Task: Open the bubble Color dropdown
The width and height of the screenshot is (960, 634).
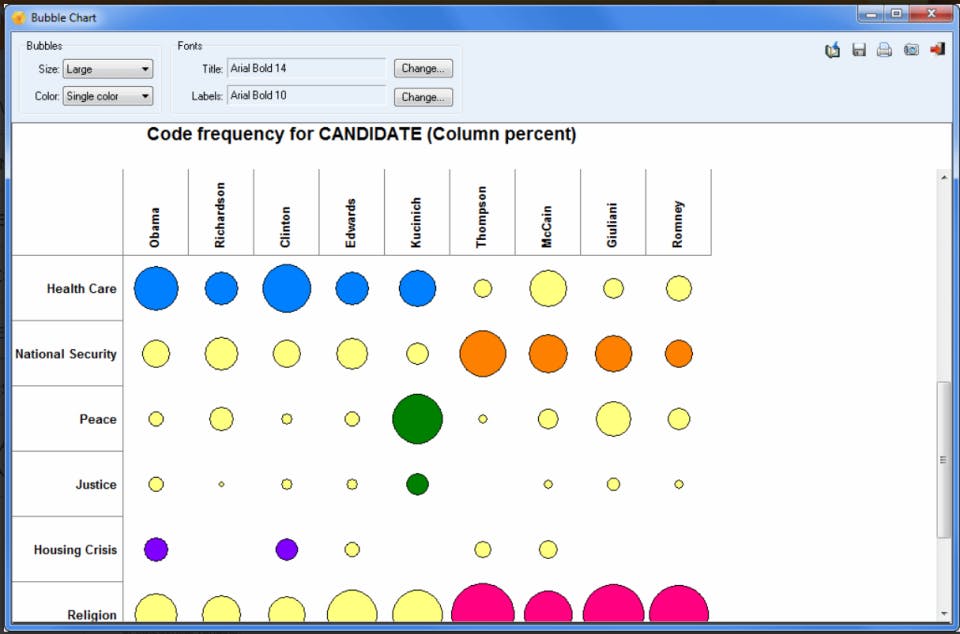Action: point(108,96)
